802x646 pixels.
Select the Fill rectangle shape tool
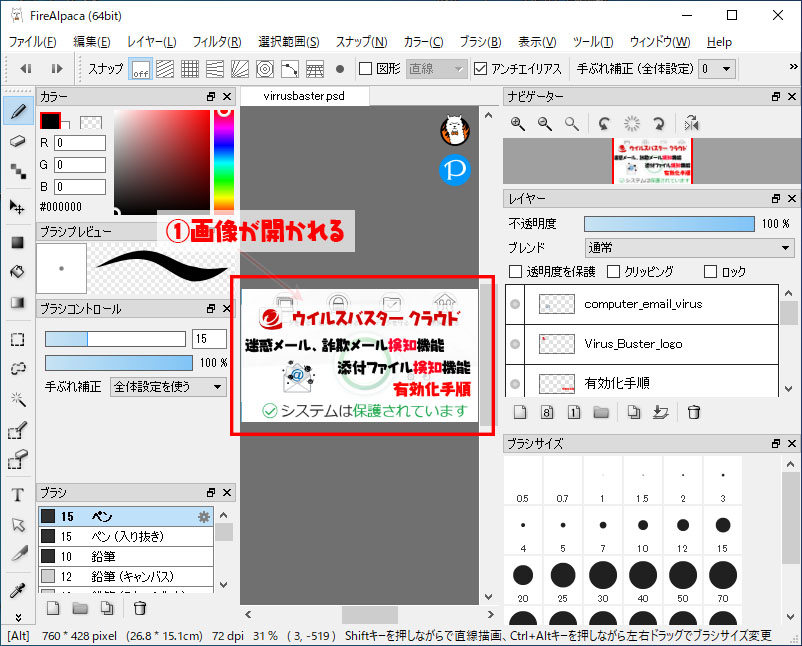pos(18,242)
